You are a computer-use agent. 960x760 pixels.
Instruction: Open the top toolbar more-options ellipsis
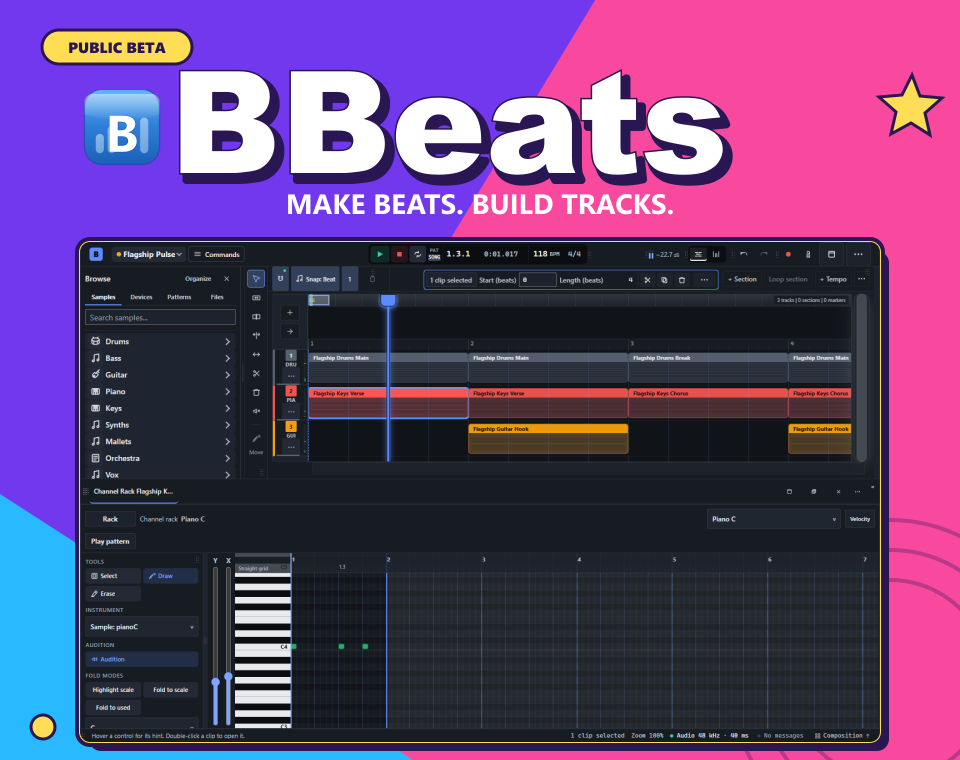(858, 254)
